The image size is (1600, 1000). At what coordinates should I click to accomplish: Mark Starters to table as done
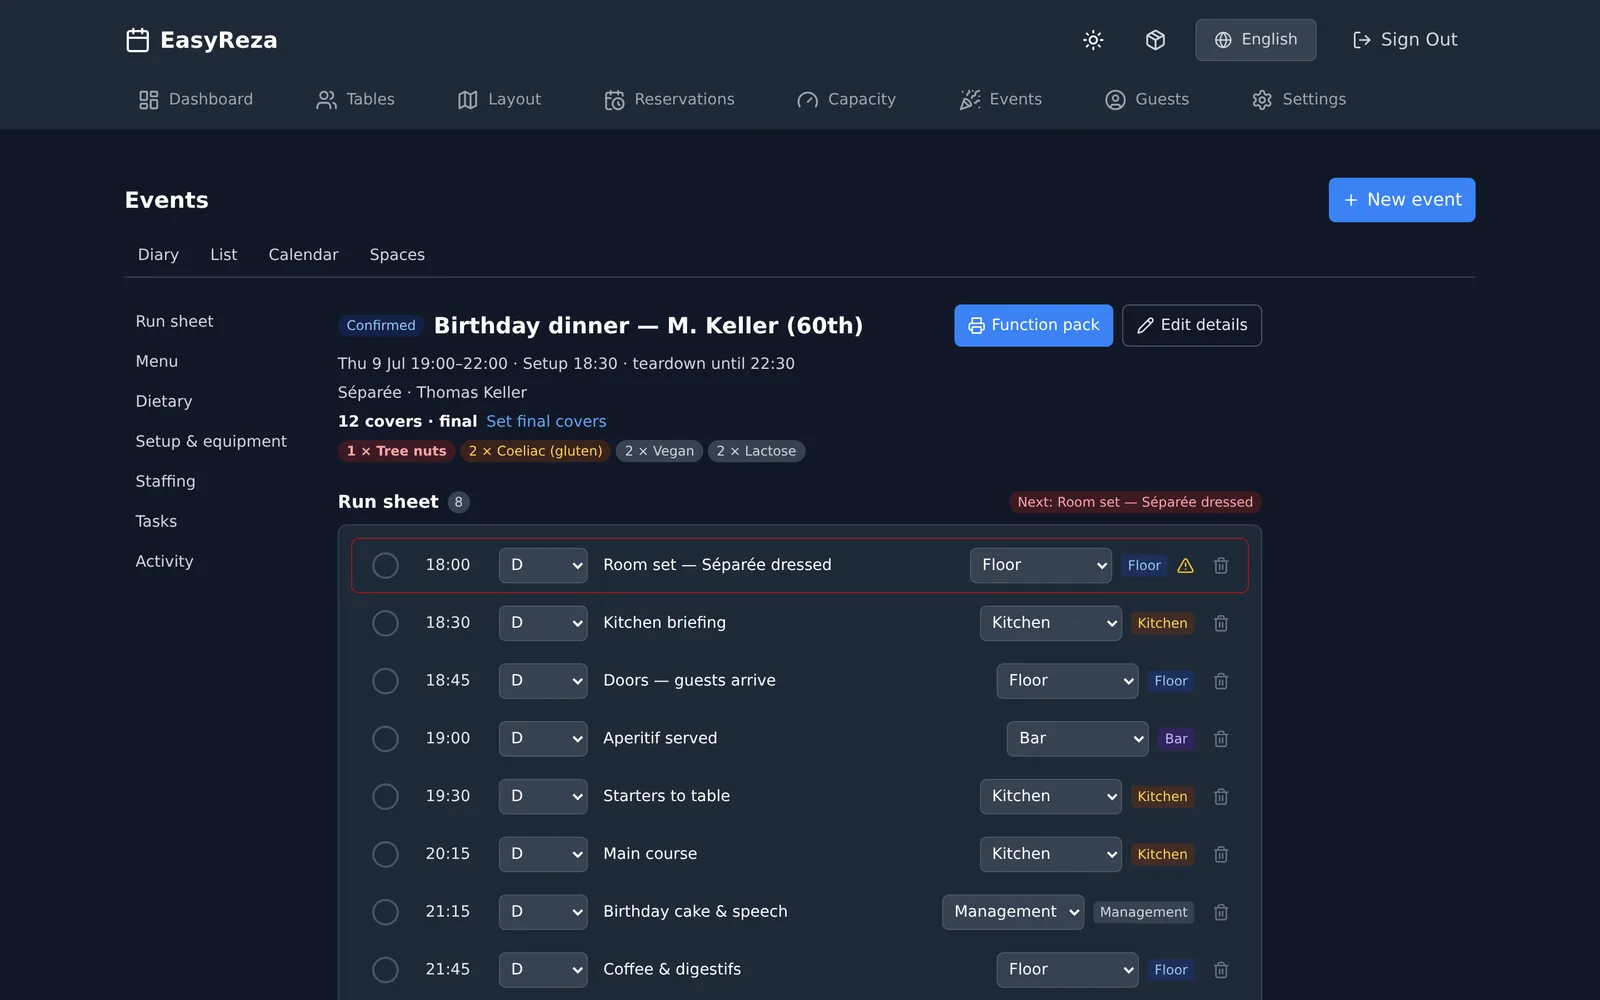coord(385,797)
